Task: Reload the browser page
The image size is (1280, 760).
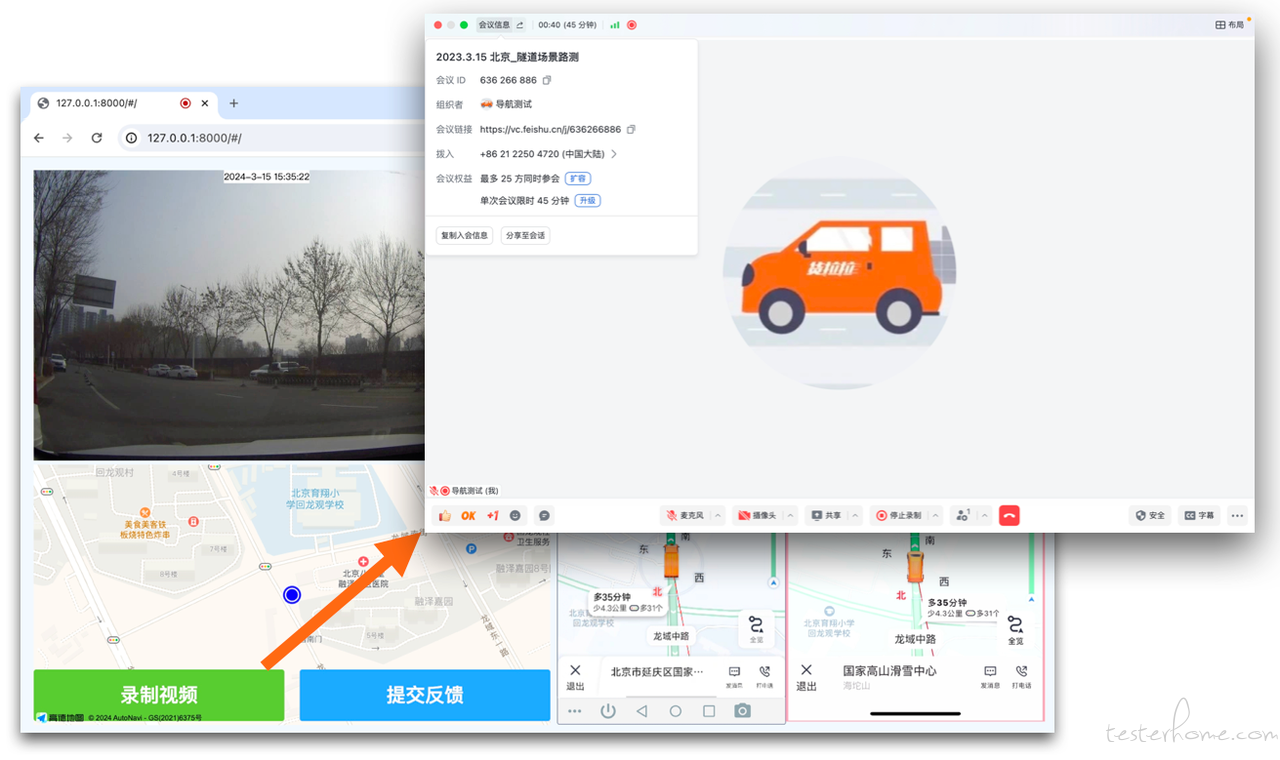Action: pos(97,138)
